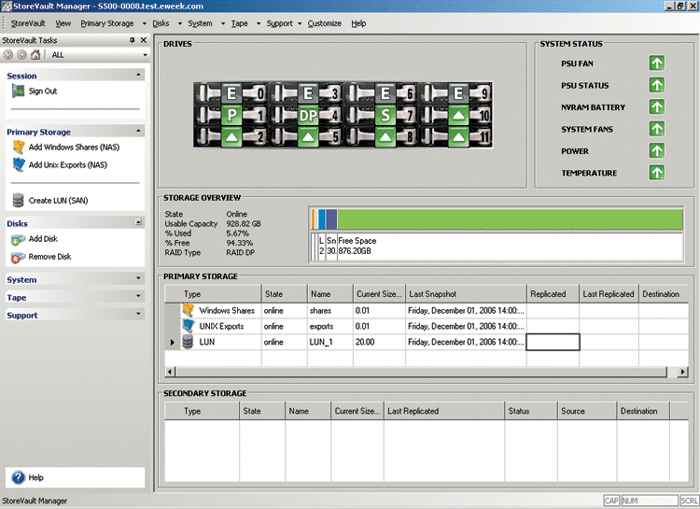The height and width of the screenshot is (509, 700).
Task: Click the Add Disk icon
Action: pyautogui.click(x=18, y=239)
